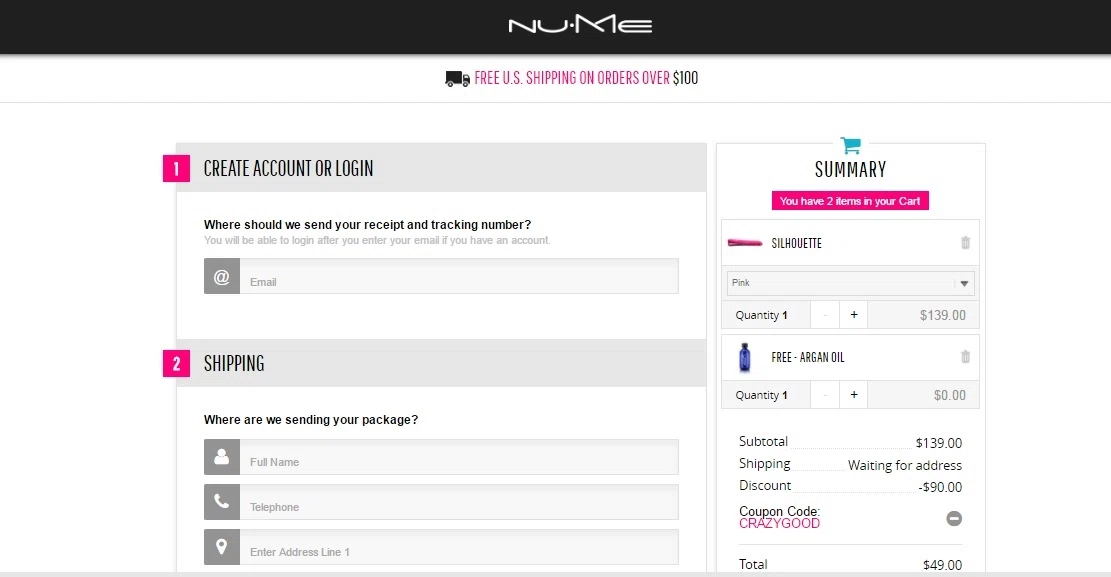Click the Shipping section heading

pos(234,364)
